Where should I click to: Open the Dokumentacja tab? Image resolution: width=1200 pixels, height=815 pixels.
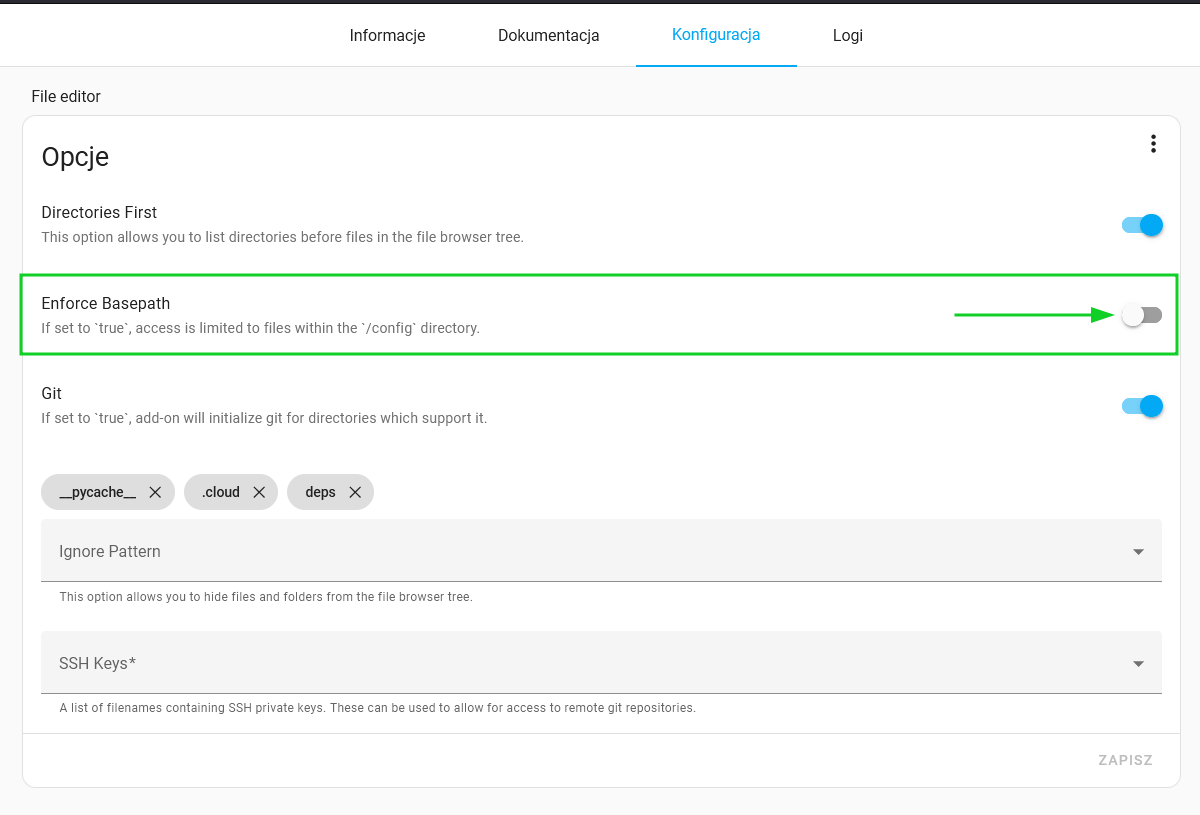549,35
